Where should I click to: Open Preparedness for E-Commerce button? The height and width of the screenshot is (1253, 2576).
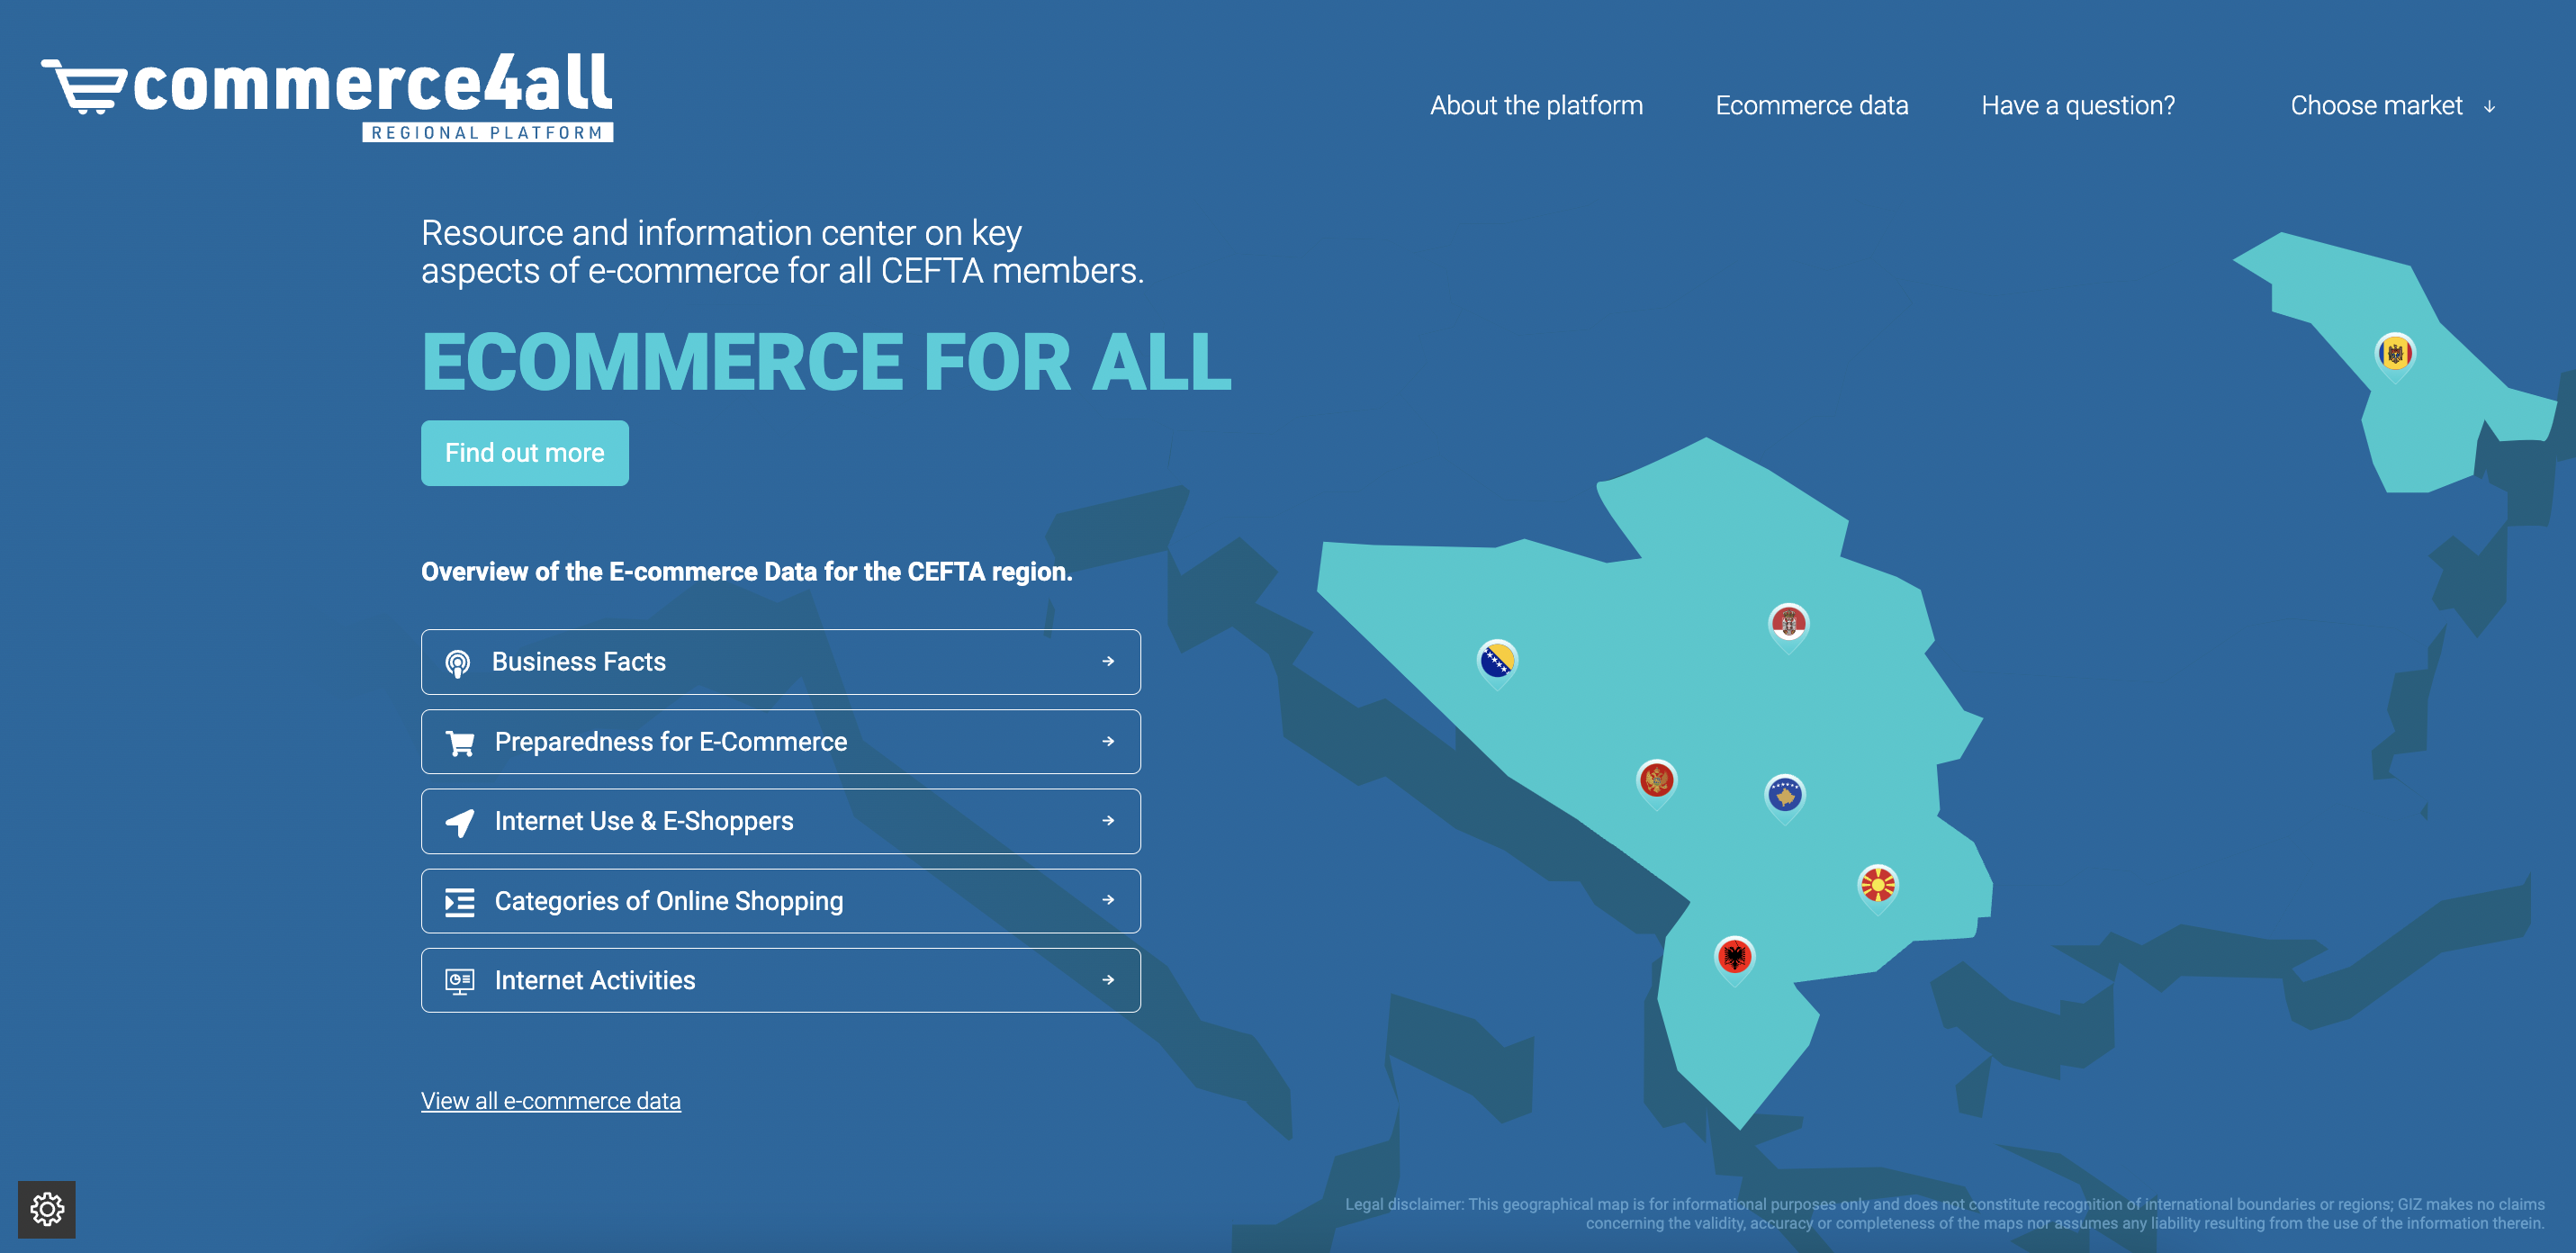780,742
